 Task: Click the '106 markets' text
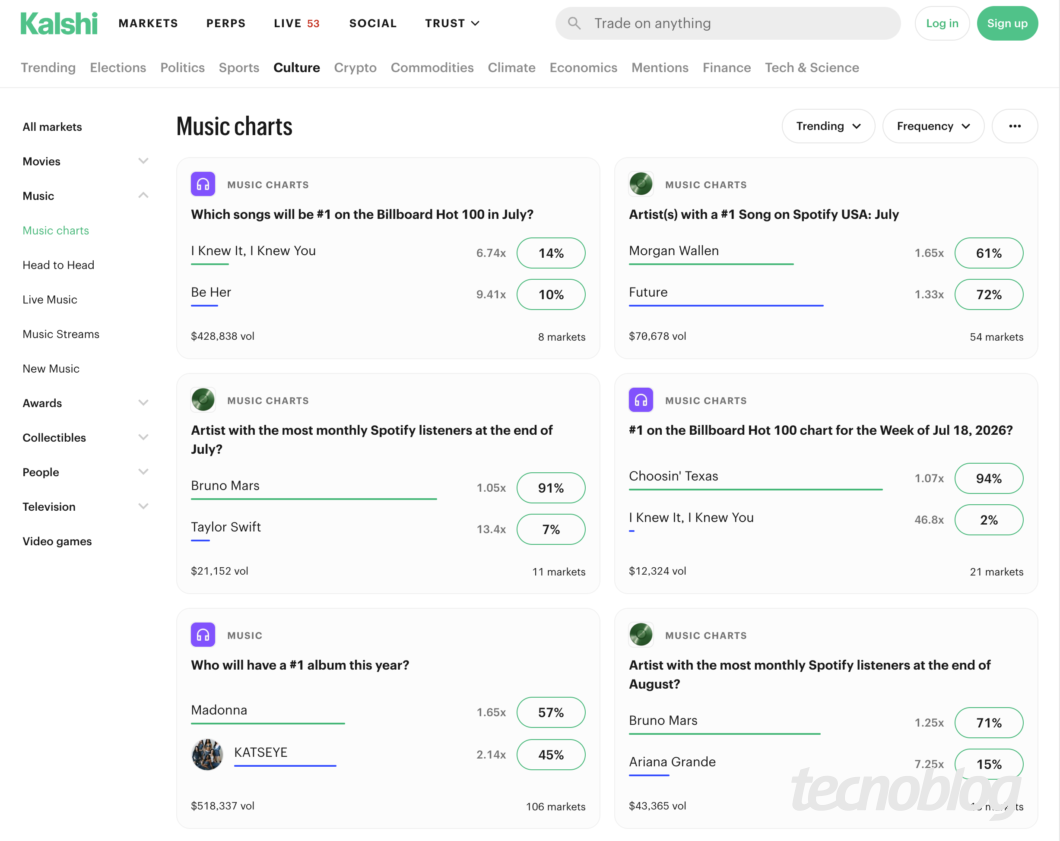(x=556, y=807)
